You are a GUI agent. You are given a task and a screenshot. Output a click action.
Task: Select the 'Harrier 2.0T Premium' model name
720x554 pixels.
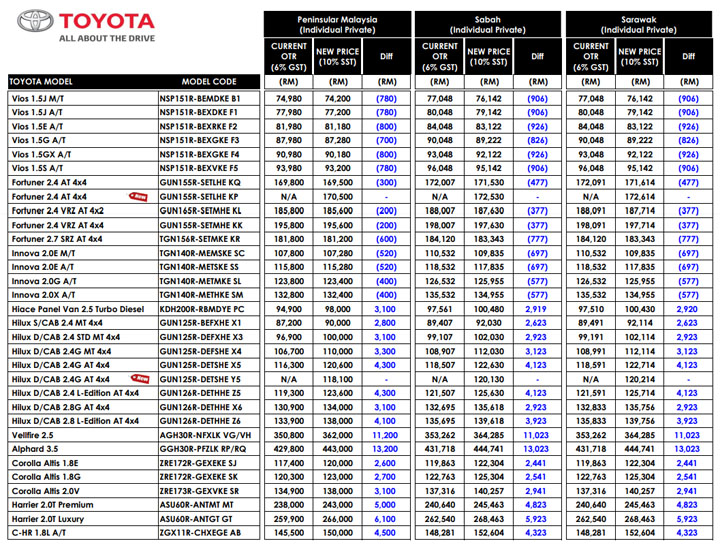tap(52, 505)
